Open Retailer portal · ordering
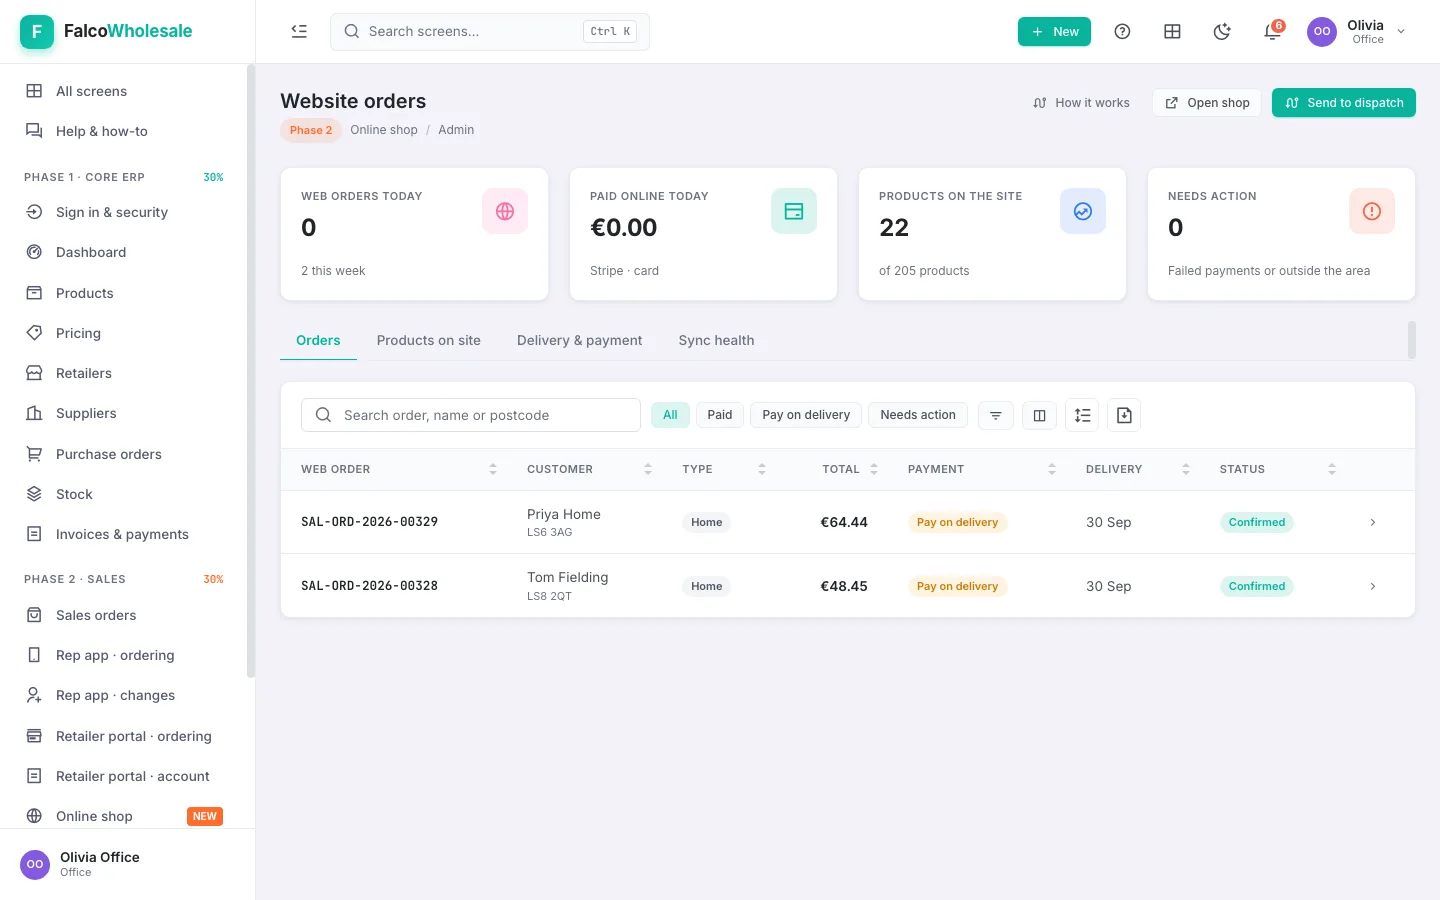 pyautogui.click(x=124, y=736)
